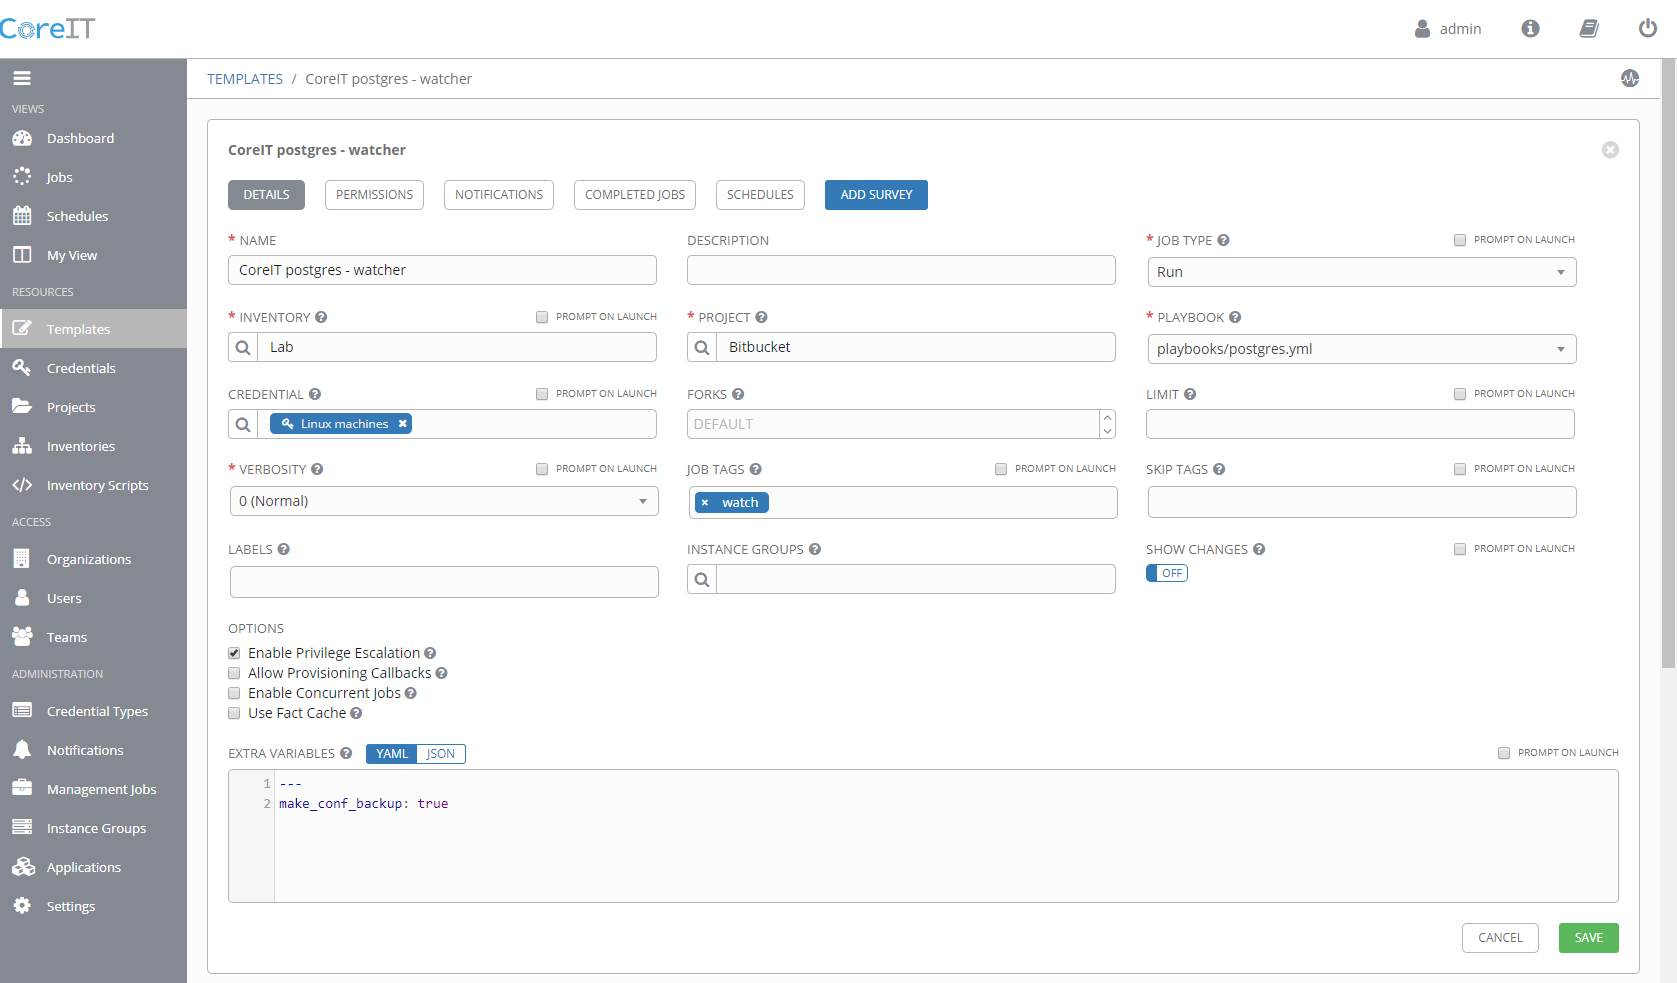Image resolution: width=1677 pixels, height=983 pixels.
Task: Switch to the Permissions tab
Action: tap(374, 195)
